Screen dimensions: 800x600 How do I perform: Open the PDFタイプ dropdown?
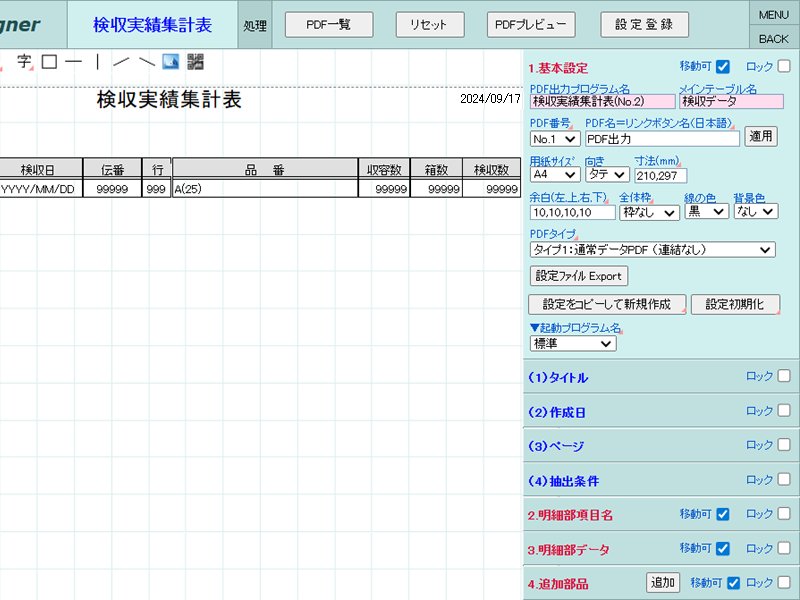tap(653, 249)
